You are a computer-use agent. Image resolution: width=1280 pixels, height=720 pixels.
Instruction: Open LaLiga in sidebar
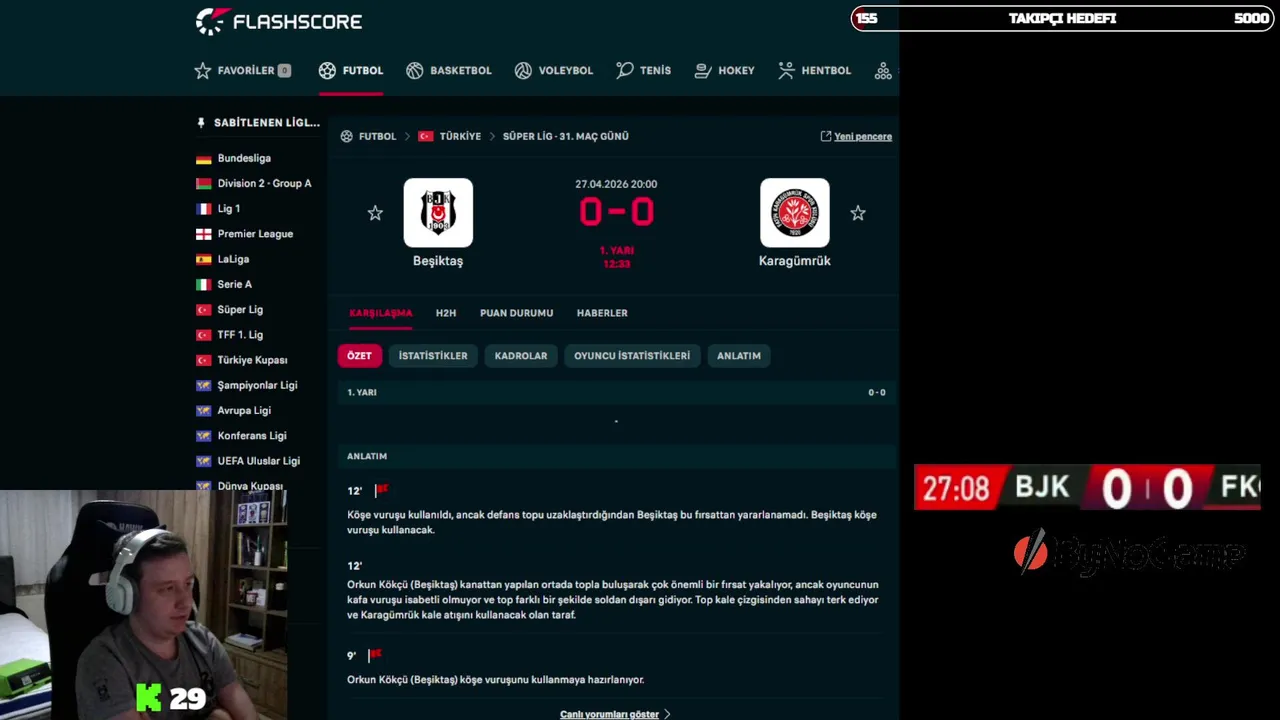[233, 259]
